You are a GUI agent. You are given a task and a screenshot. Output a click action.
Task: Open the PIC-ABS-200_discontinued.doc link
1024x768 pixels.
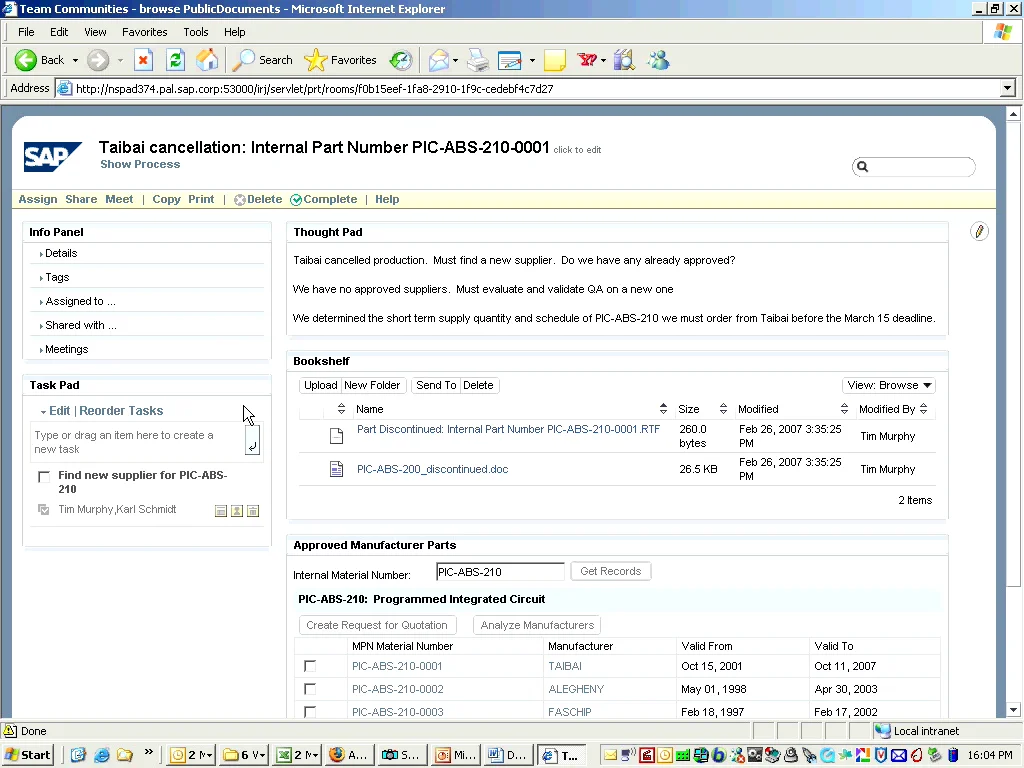click(x=432, y=469)
